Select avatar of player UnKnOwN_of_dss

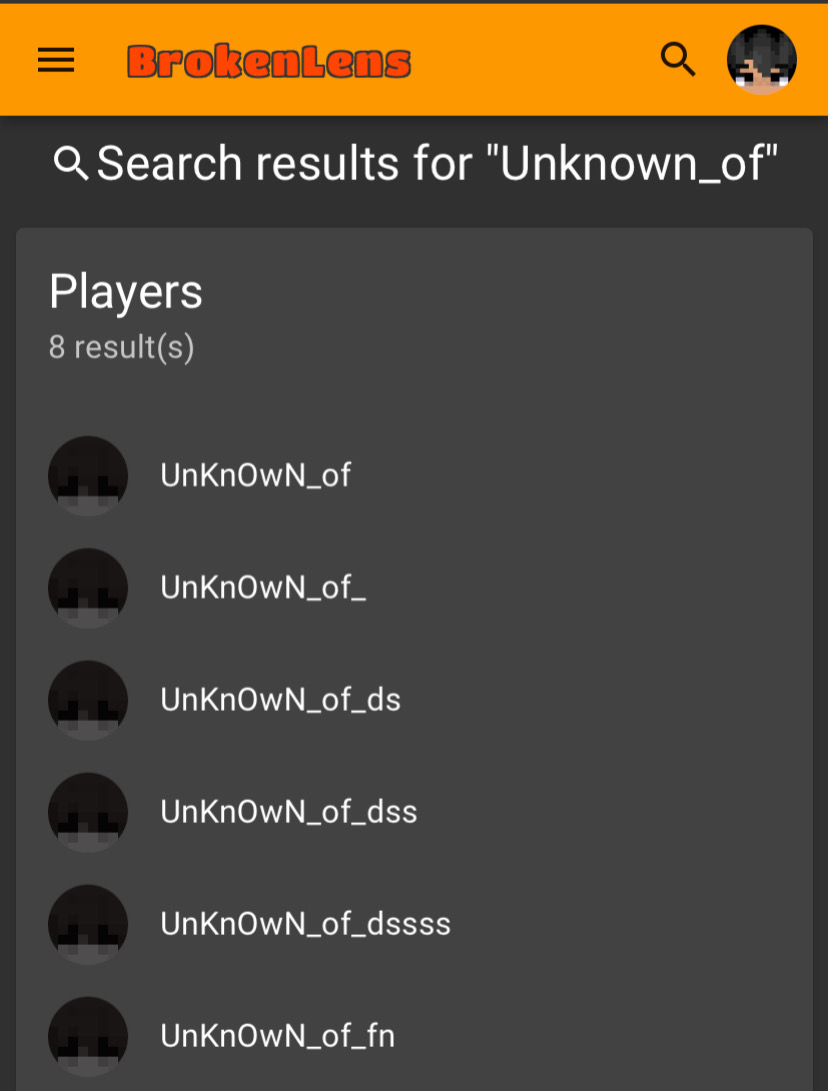point(88,812)
